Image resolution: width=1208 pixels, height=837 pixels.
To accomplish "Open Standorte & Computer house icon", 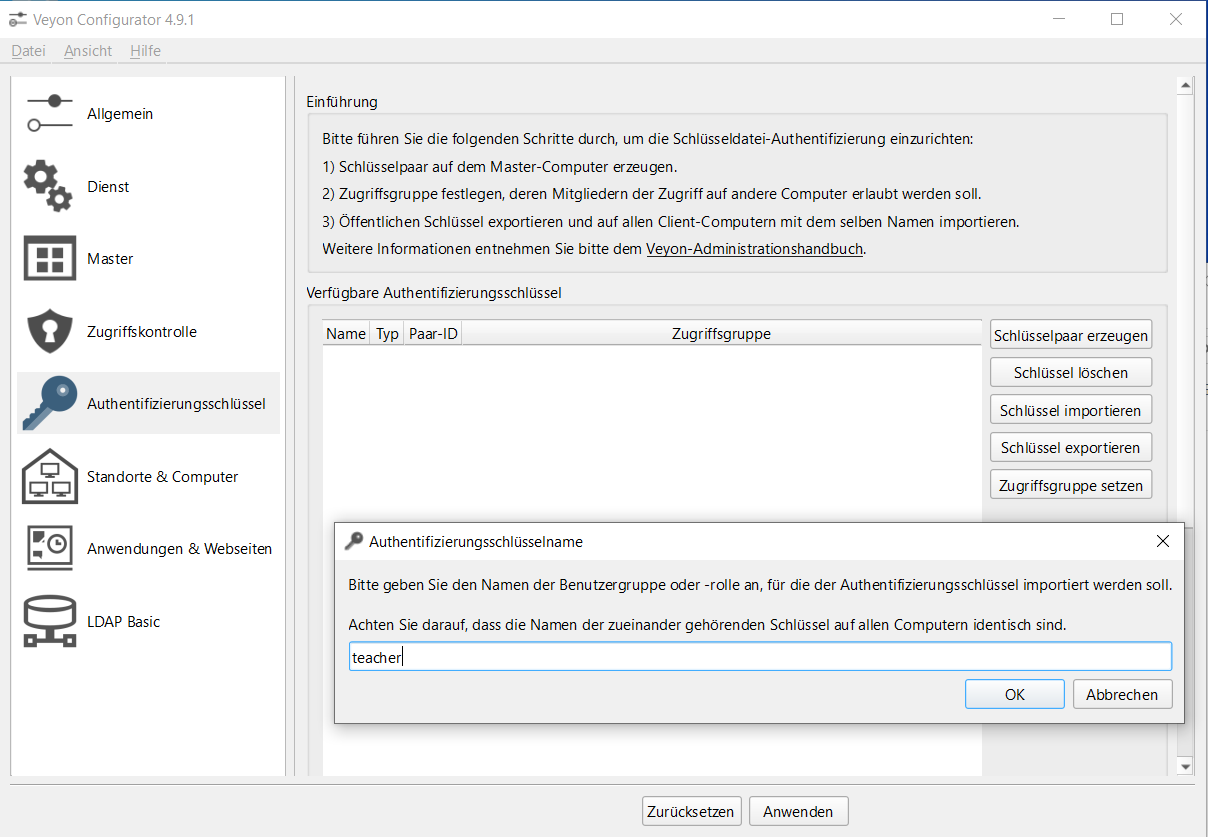I will point(49,476).
